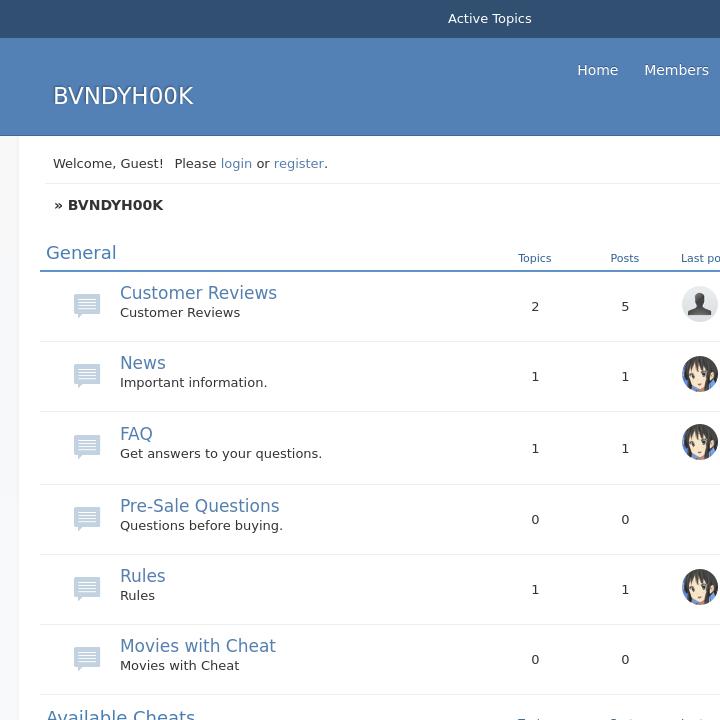The height and width of the screenshot is (720, 720).
Task: Click the register link
Action: pos(298,163)
